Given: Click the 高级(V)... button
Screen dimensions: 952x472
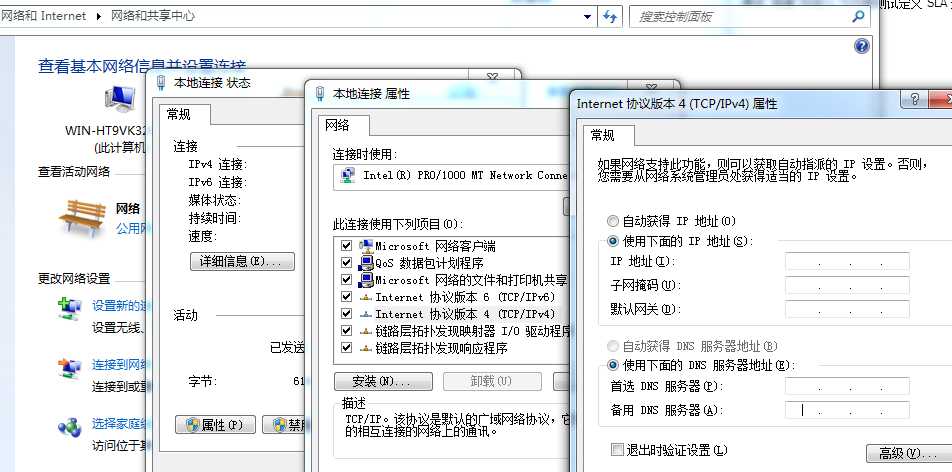Looking at the screenshot, I should coord(908,454).
